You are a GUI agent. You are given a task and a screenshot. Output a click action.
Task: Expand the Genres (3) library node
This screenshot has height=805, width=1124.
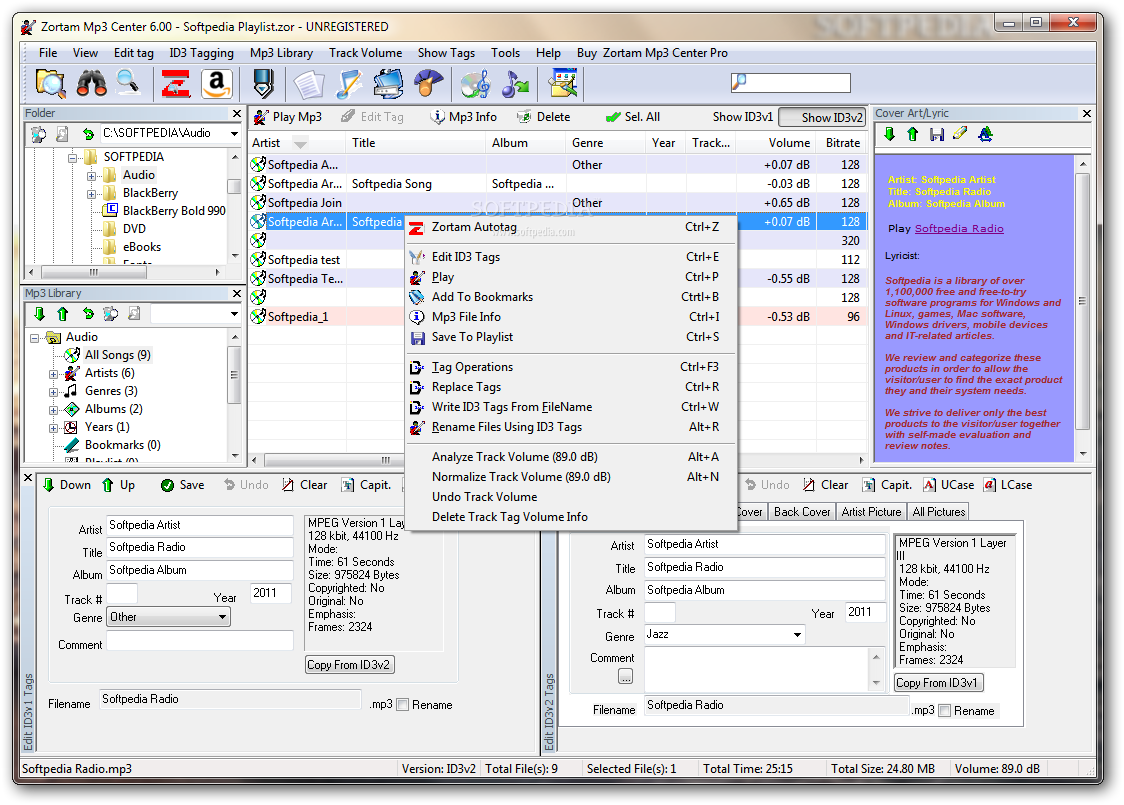(54, 391)
